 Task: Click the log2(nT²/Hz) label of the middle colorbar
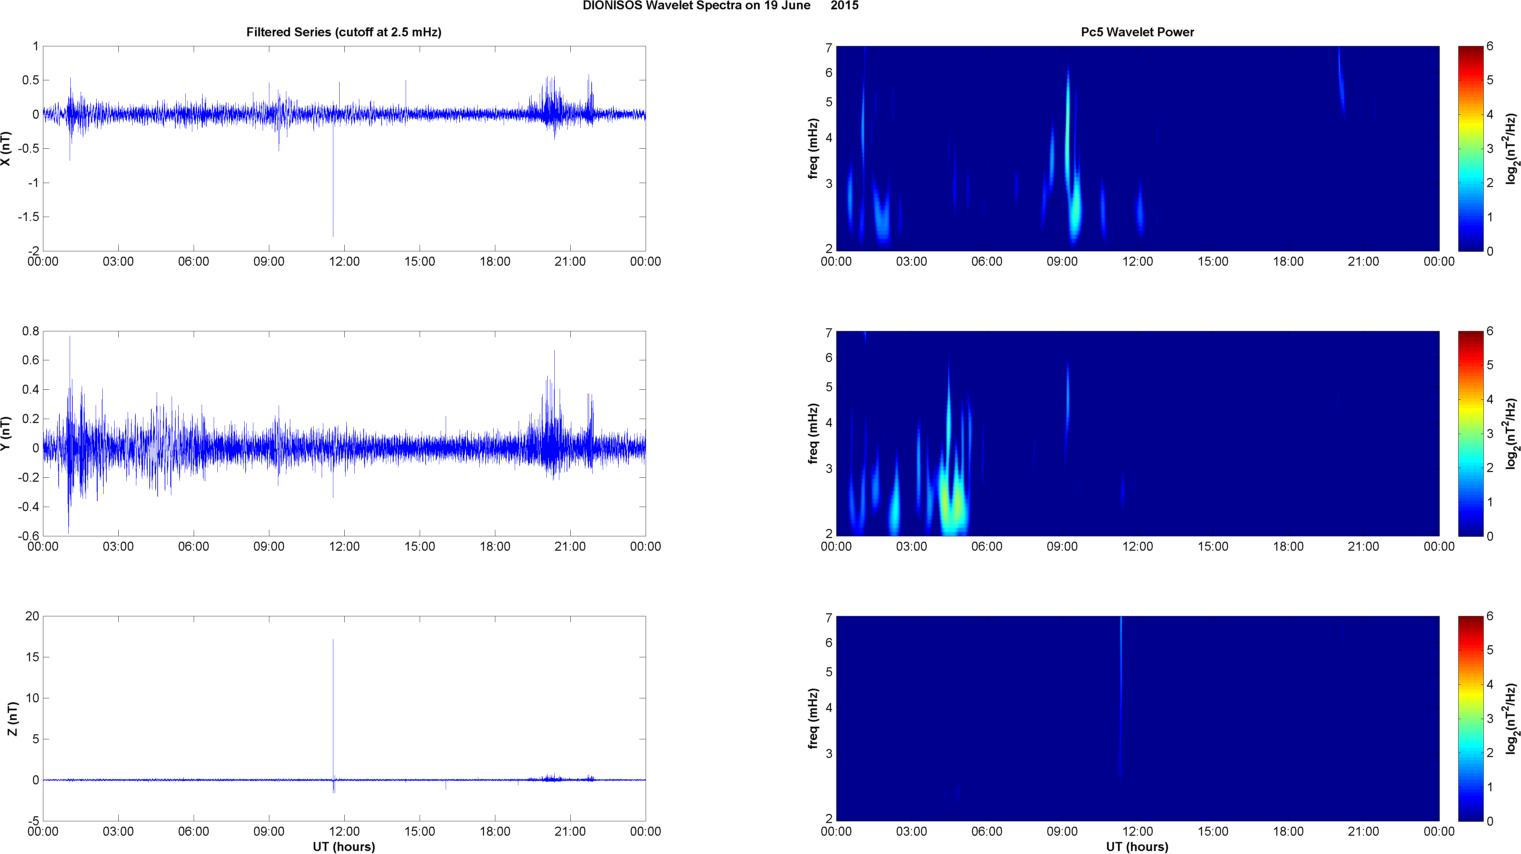(1512, 433)
